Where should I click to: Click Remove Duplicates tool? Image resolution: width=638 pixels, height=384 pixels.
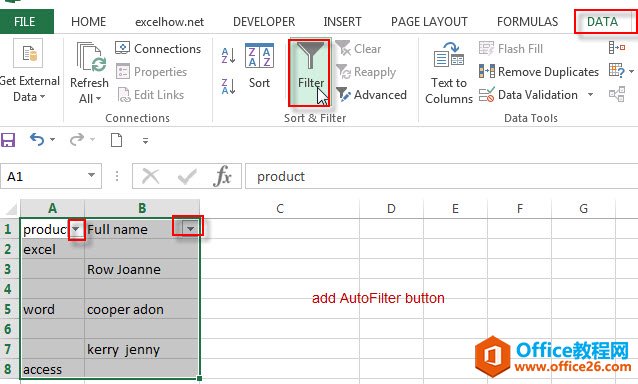click(x=539, y=72)
